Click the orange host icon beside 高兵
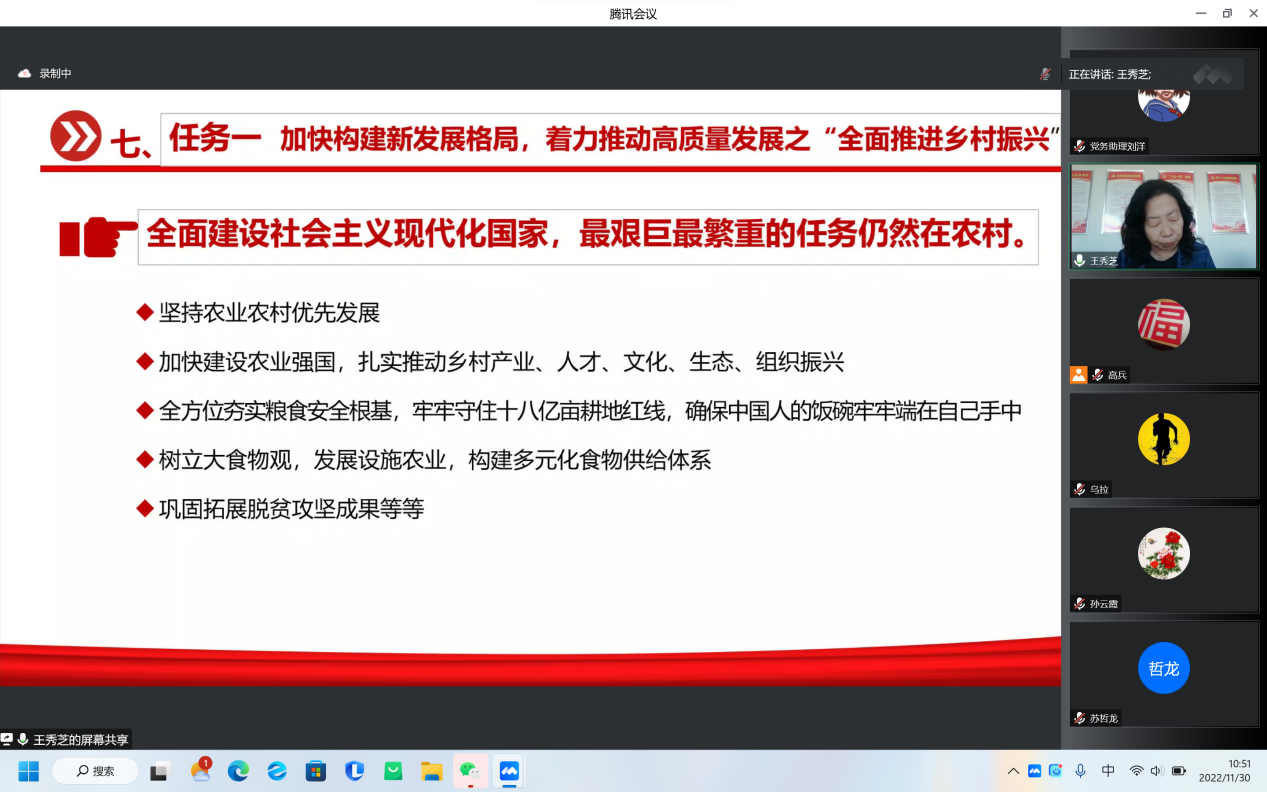 click(x=1078, y=375)
